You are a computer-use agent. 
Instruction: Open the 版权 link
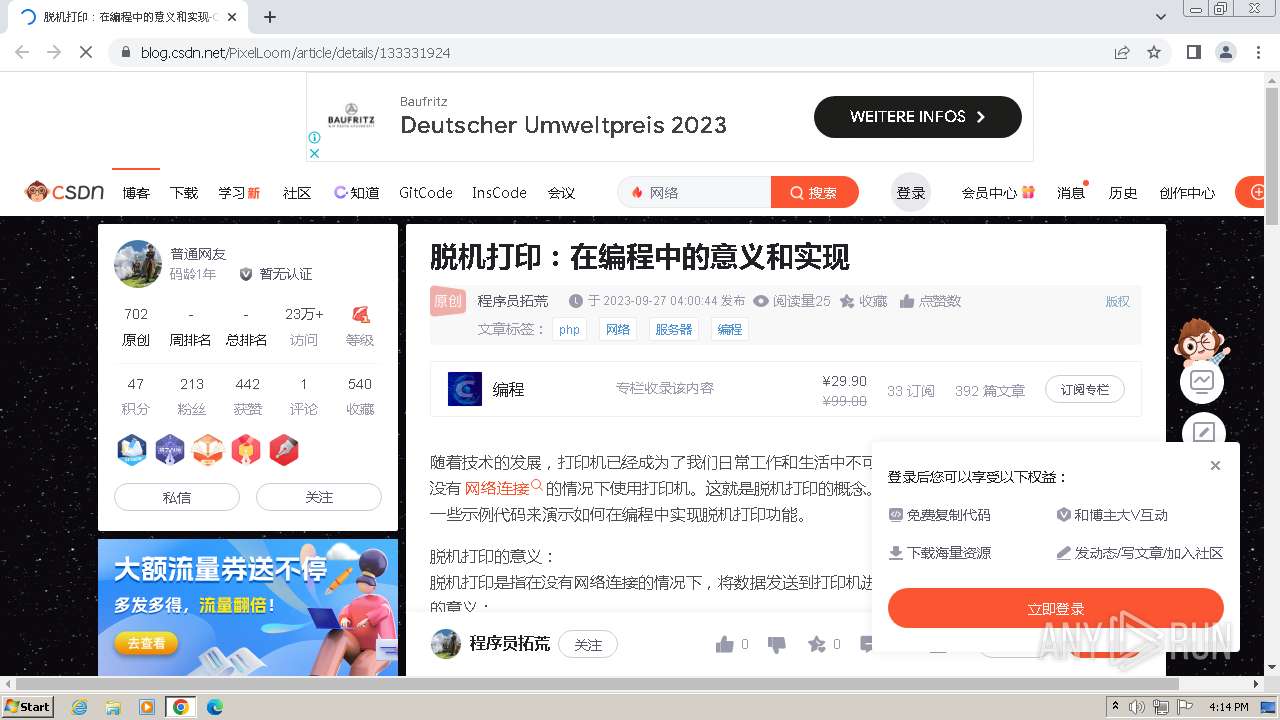click(x=1117, y=301)
